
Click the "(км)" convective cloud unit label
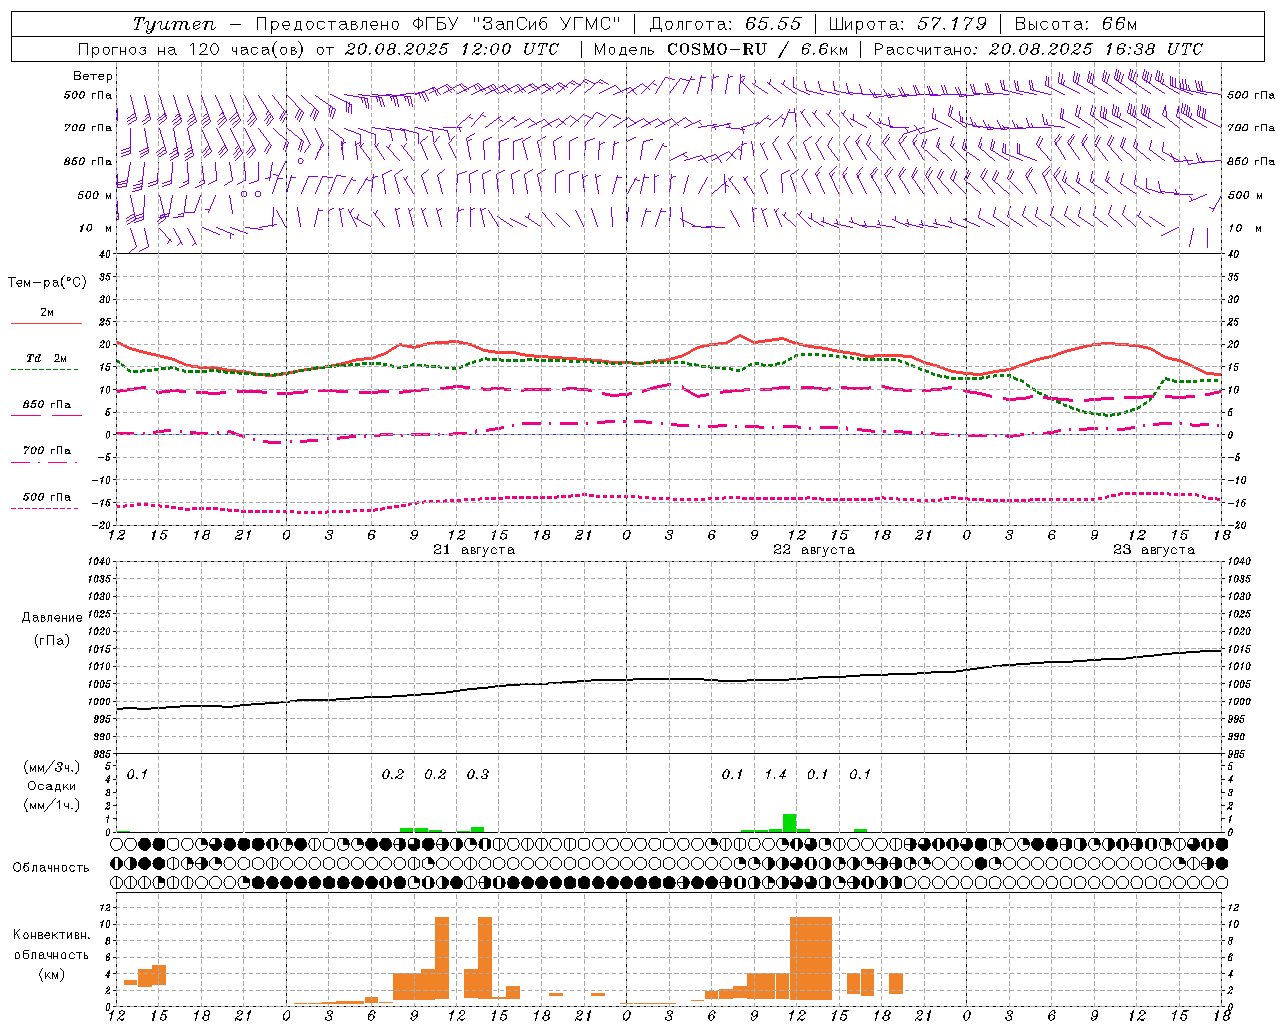51,974
